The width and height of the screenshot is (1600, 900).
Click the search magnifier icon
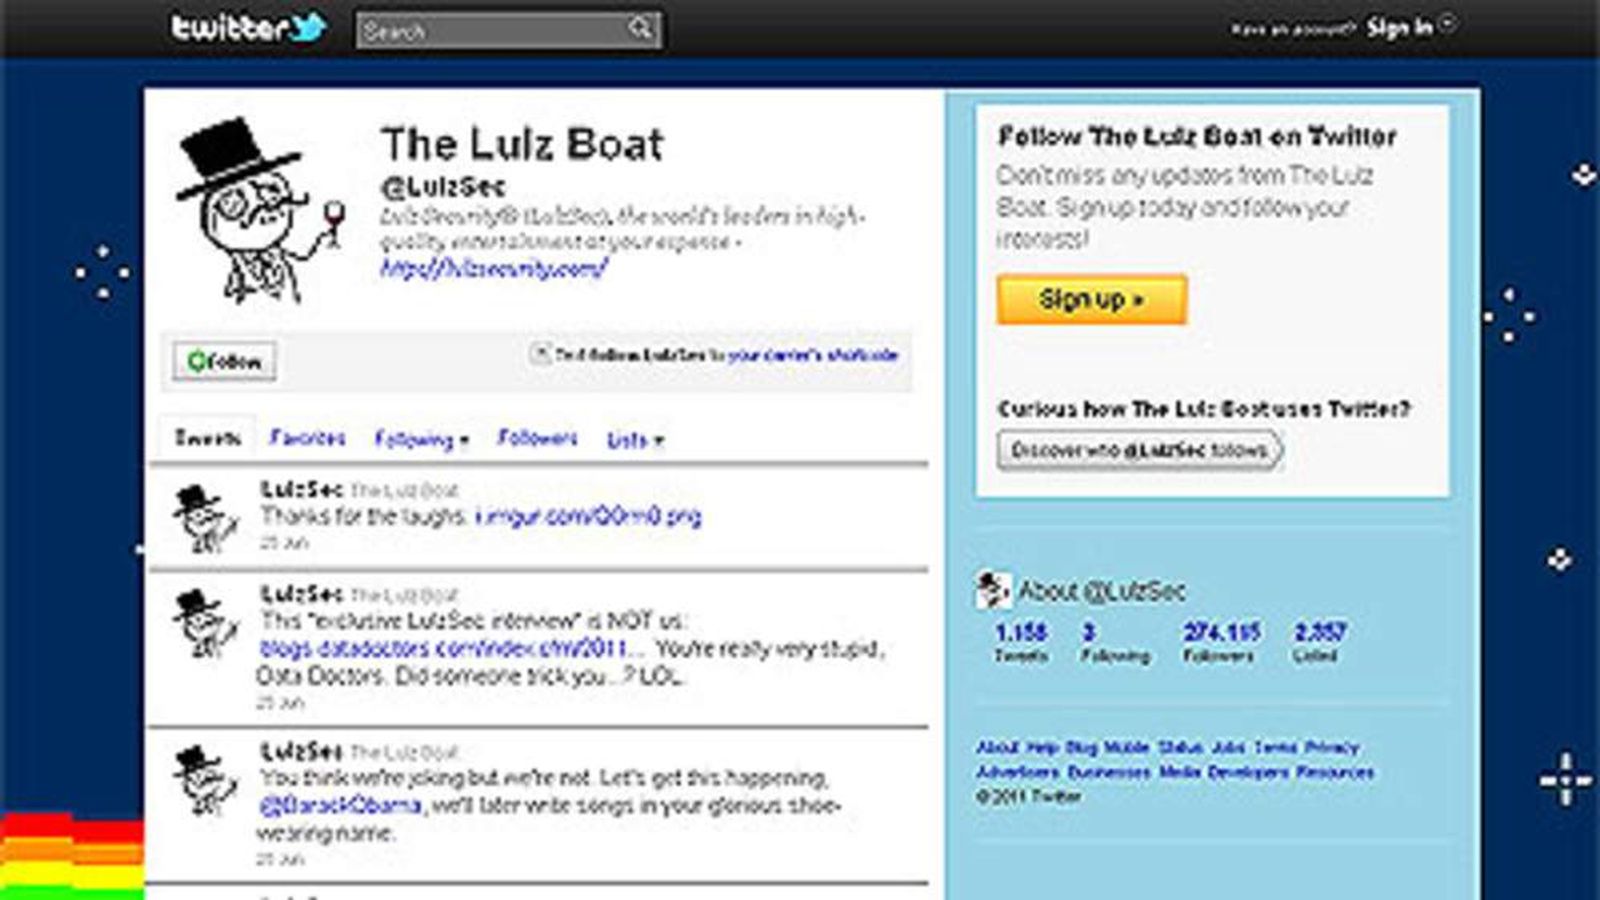pyautogui.click(x=640, y=29)
